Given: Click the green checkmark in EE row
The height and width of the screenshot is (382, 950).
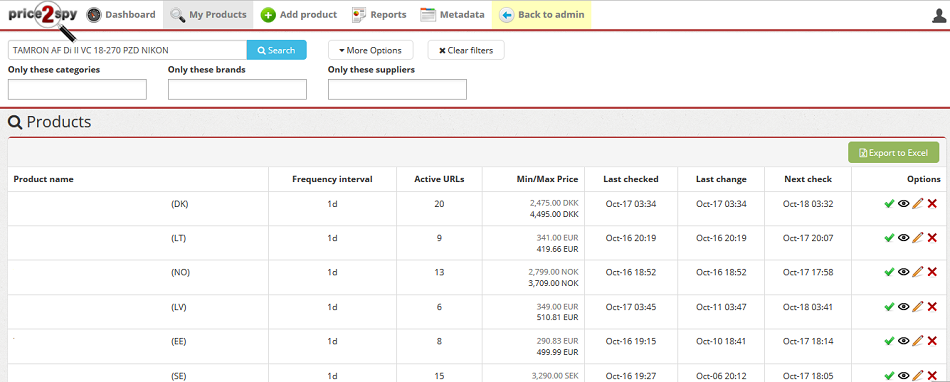Looking at the screenshot, I should (889, 341).
